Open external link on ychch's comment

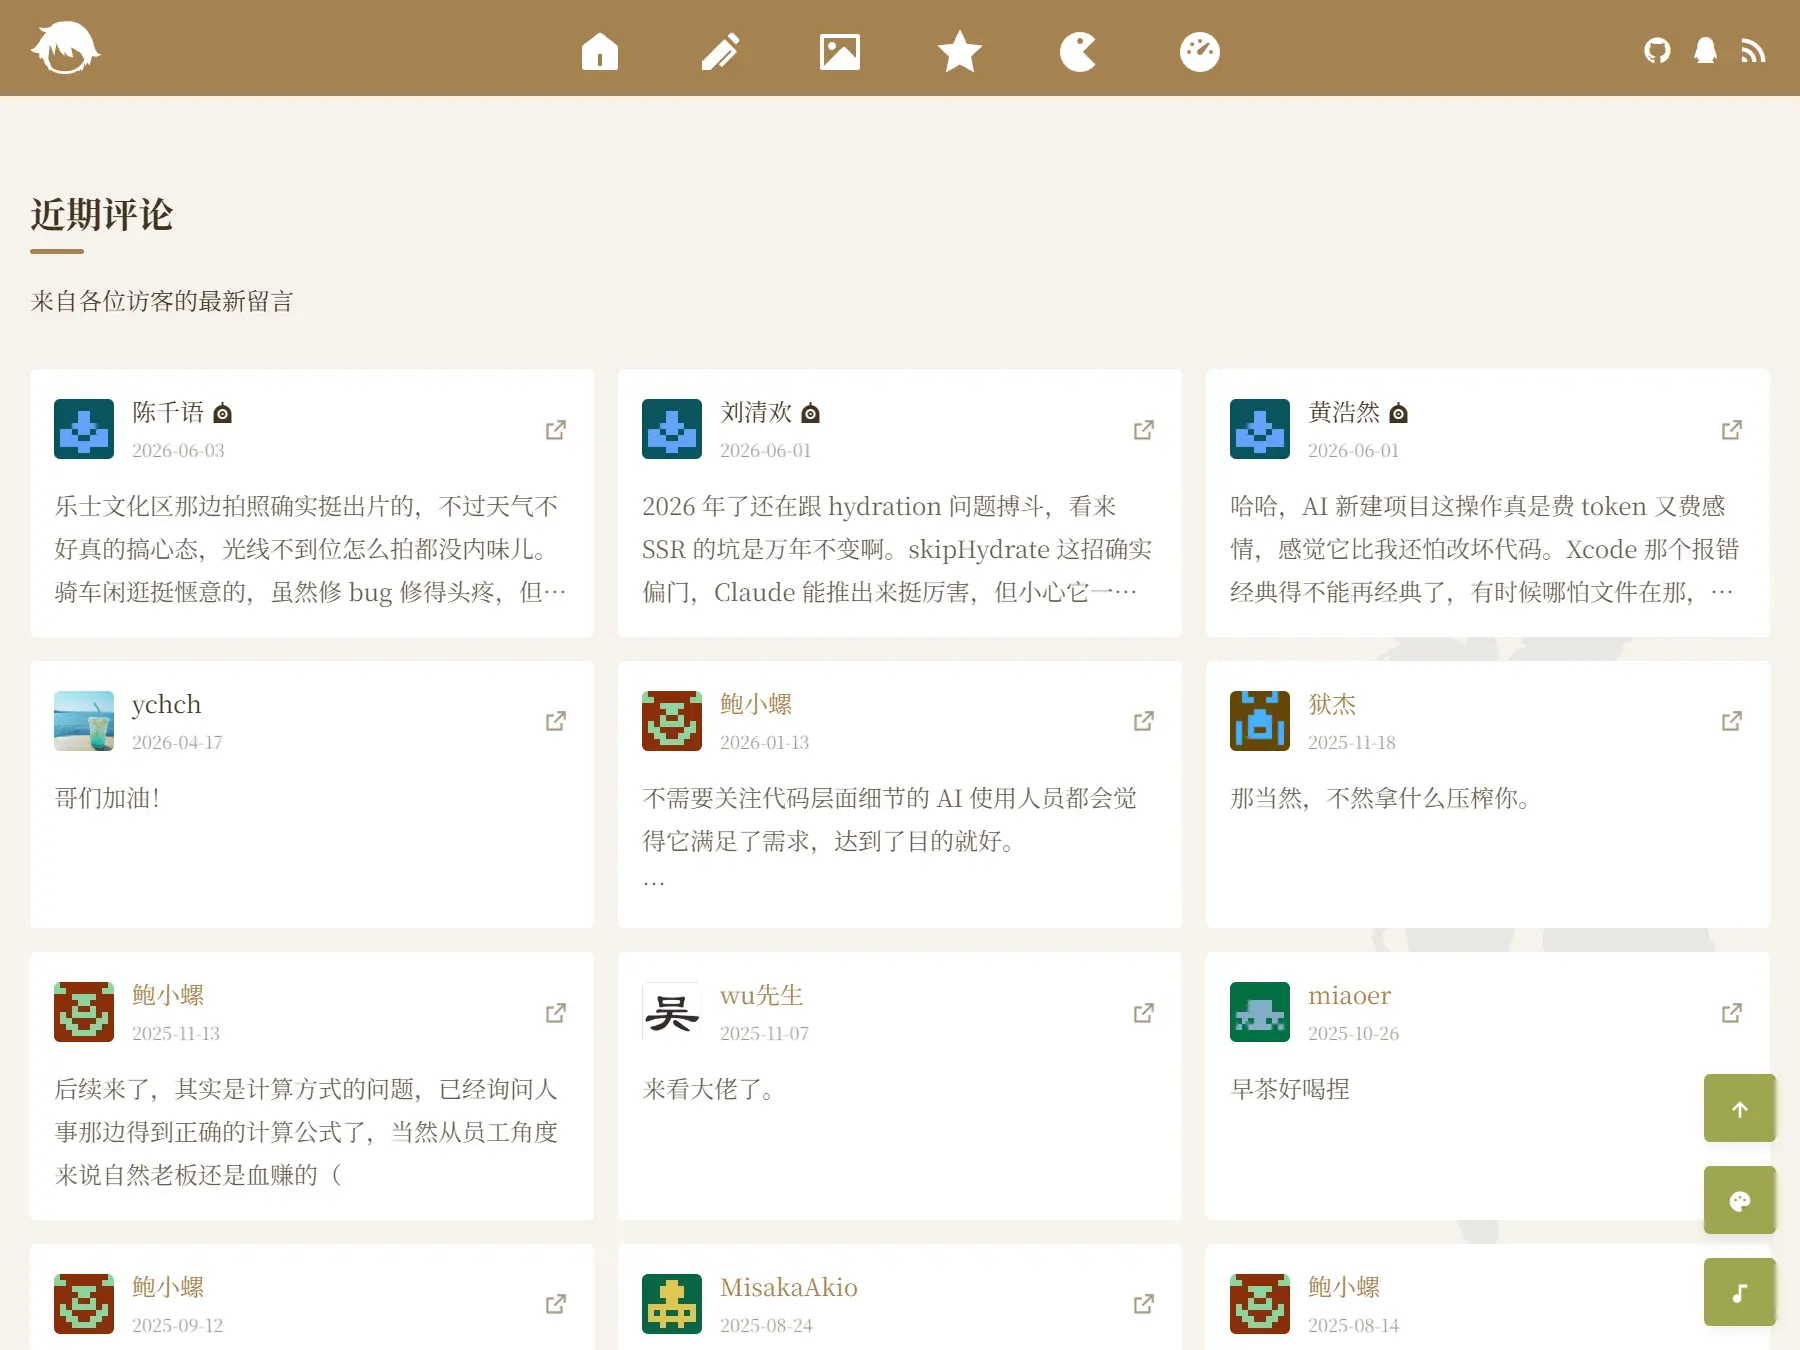[556, 721]
